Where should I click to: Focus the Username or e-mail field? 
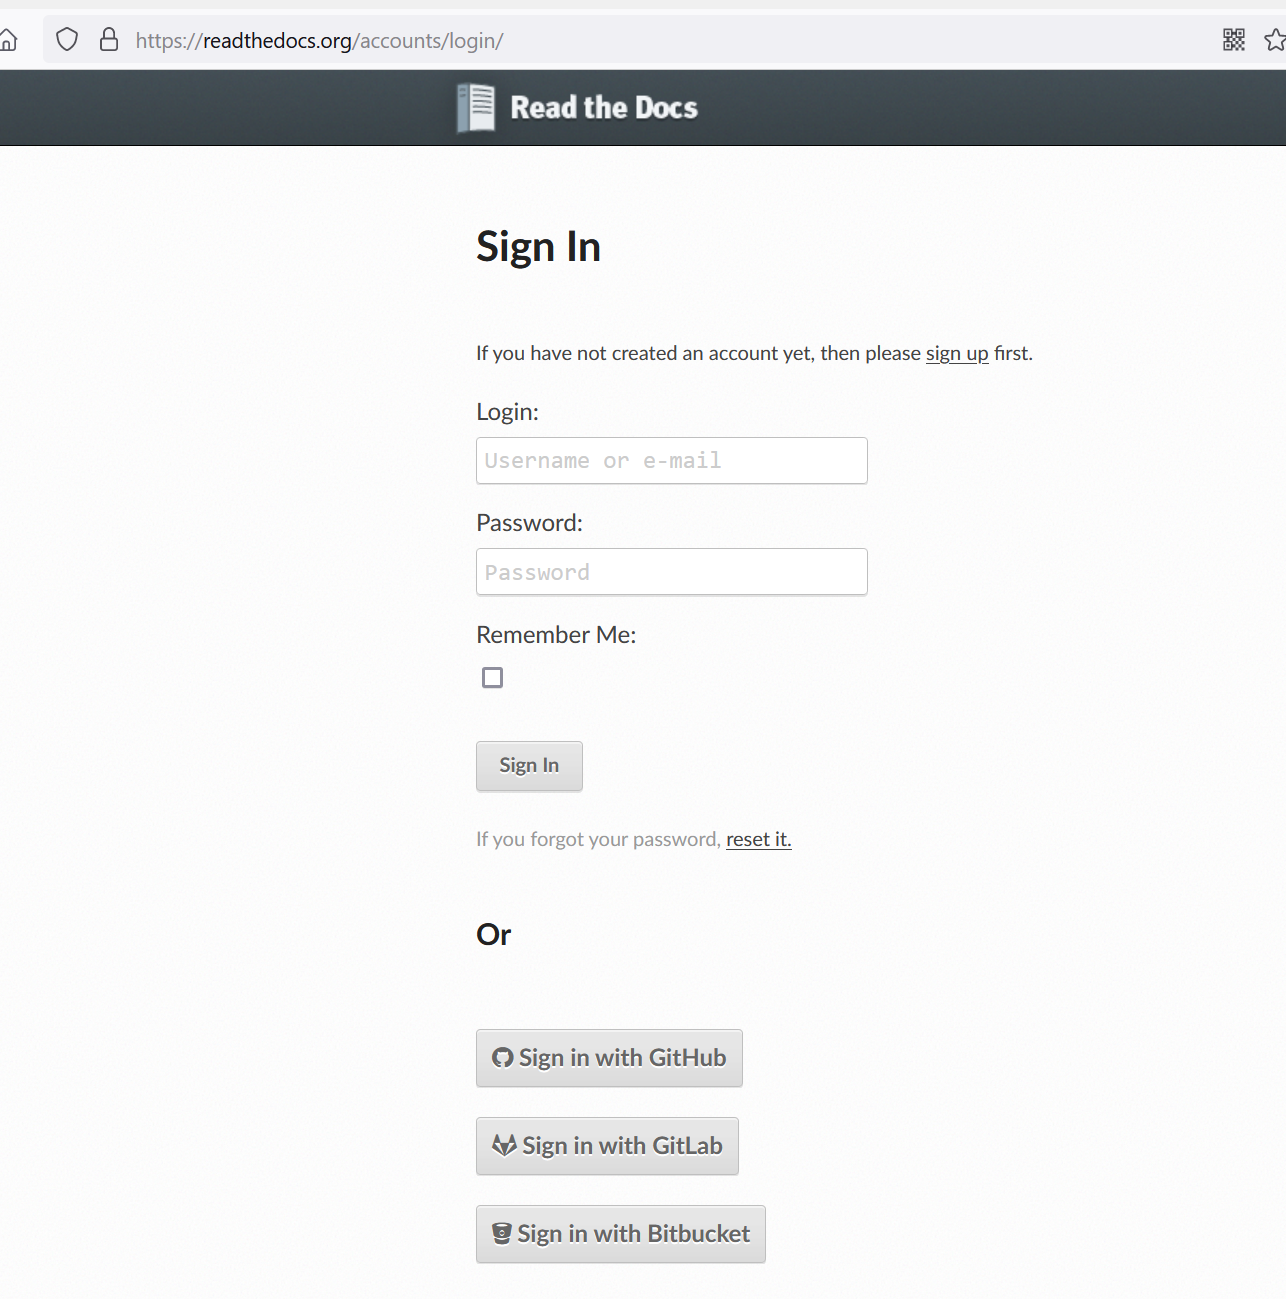pyautogui.click(x=672, y=461)
